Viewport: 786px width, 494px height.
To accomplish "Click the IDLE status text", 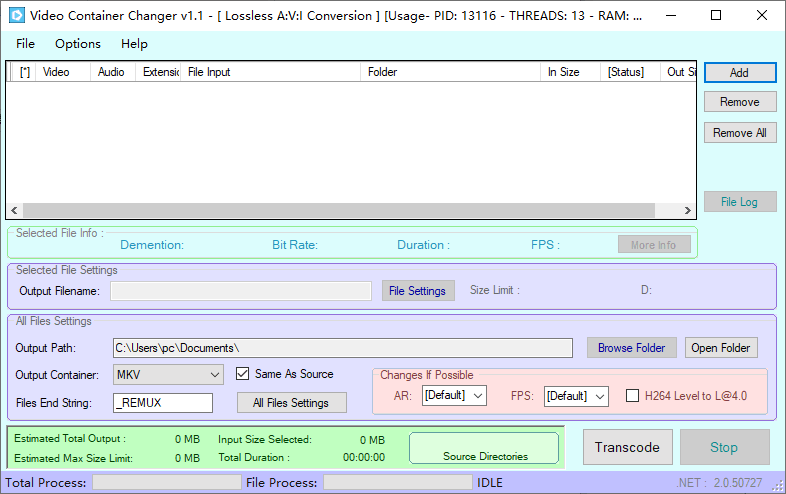I will pos(490,483).
